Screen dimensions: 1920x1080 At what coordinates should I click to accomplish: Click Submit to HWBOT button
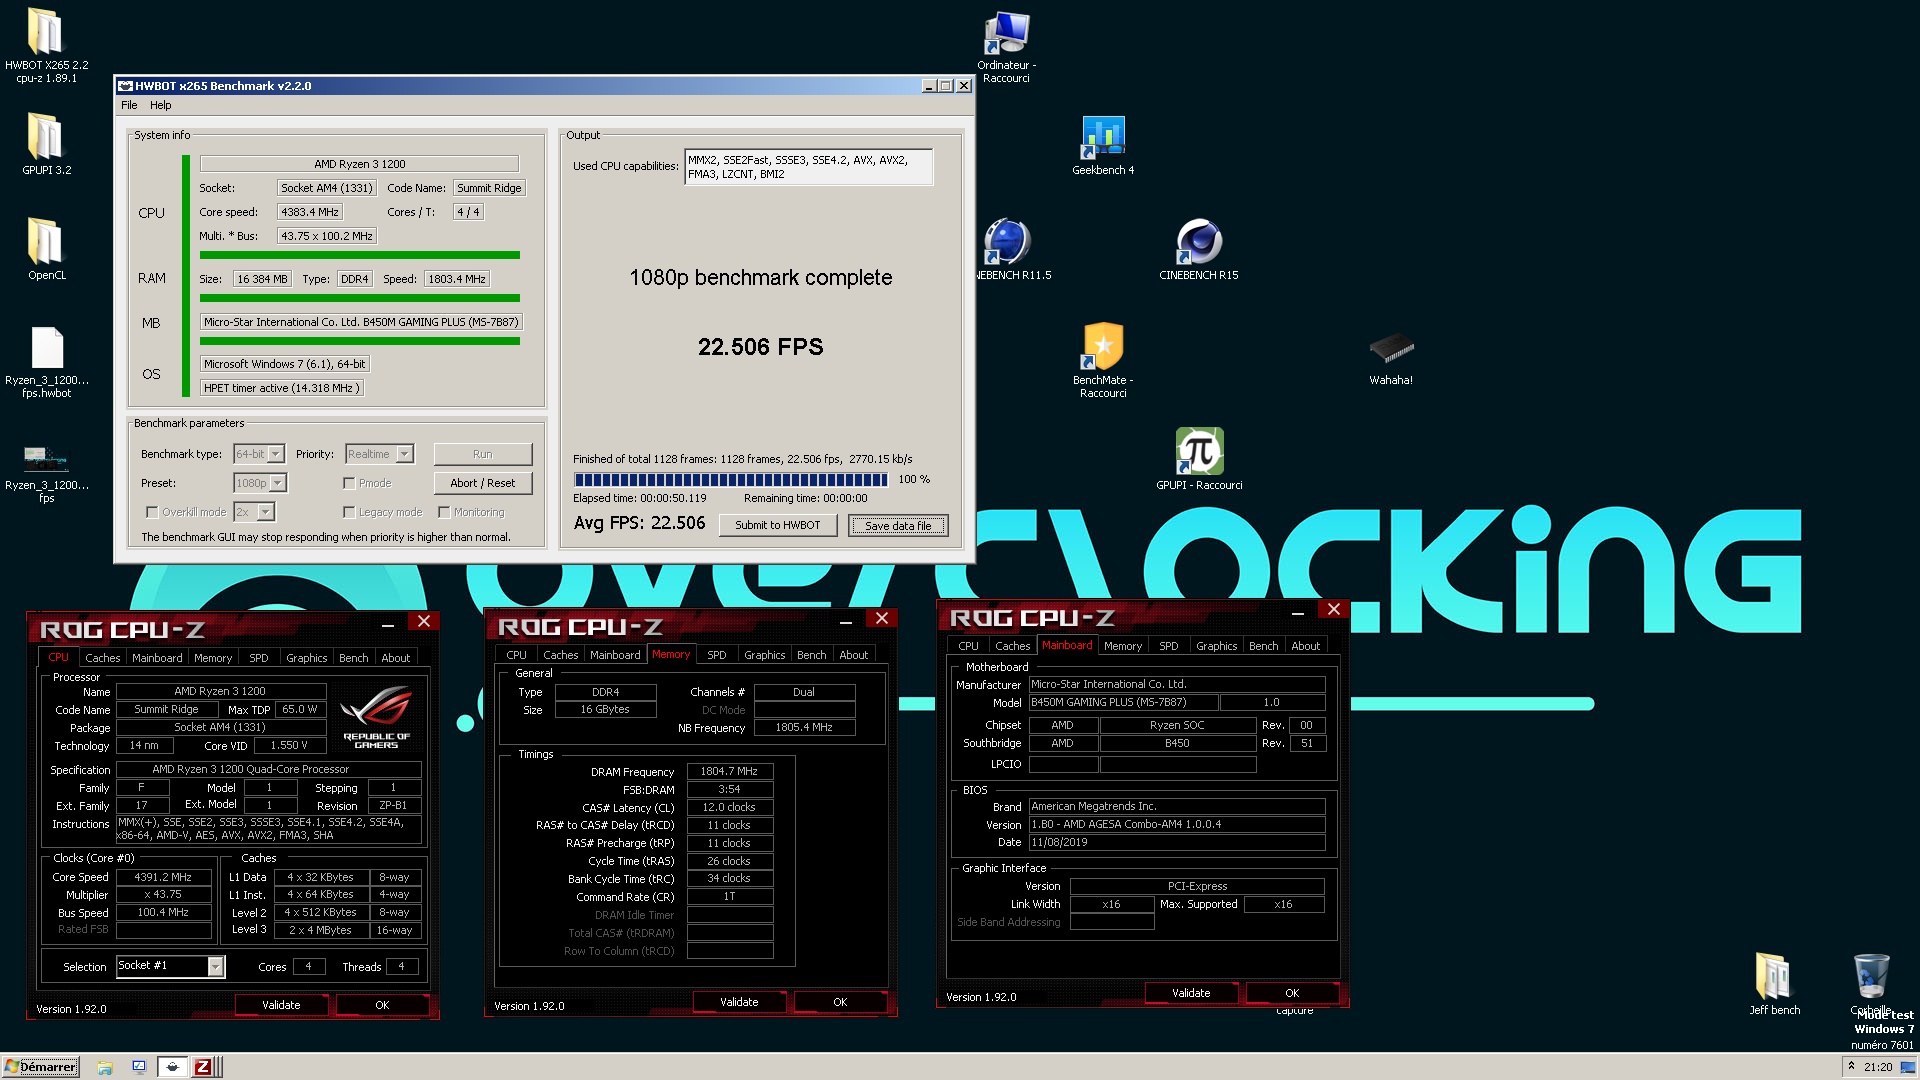coord(778,525)
